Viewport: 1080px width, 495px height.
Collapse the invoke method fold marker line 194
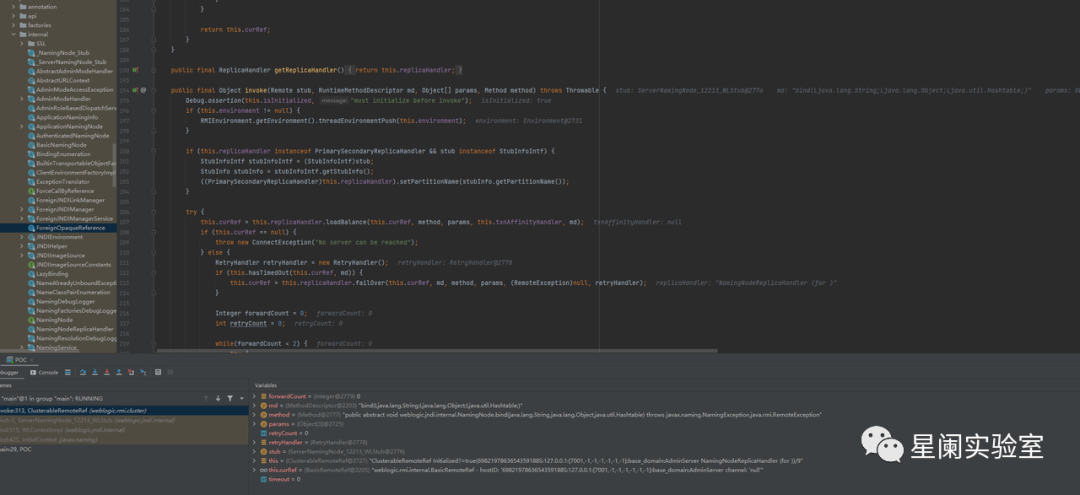click(153, 90)
